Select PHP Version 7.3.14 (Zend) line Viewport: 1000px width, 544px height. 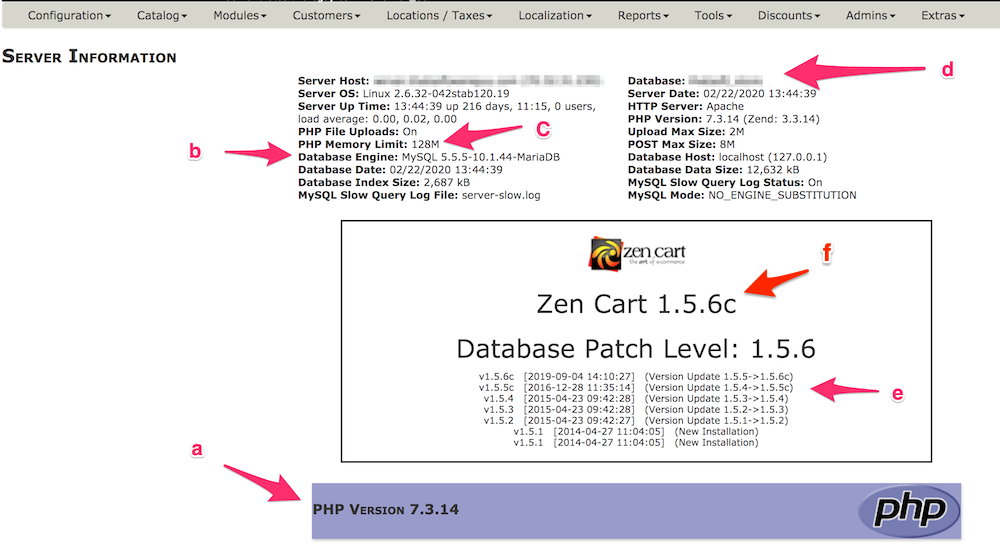coord(723,119)
